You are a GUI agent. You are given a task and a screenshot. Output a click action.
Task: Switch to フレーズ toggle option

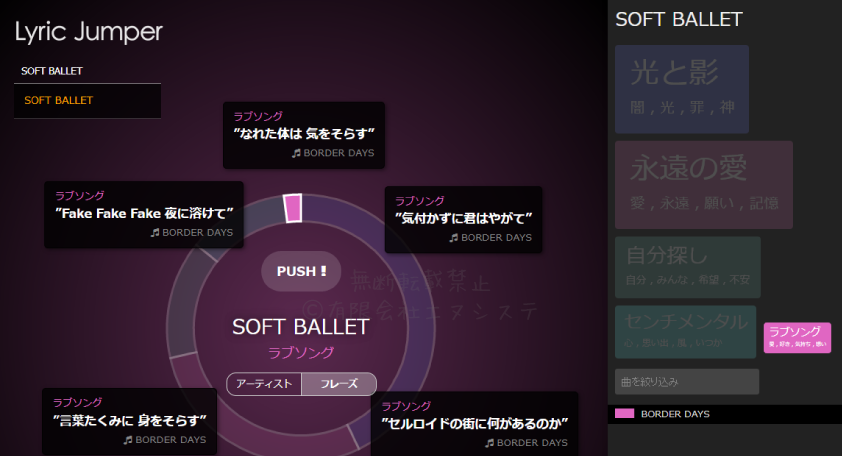[x=339, y=384]
